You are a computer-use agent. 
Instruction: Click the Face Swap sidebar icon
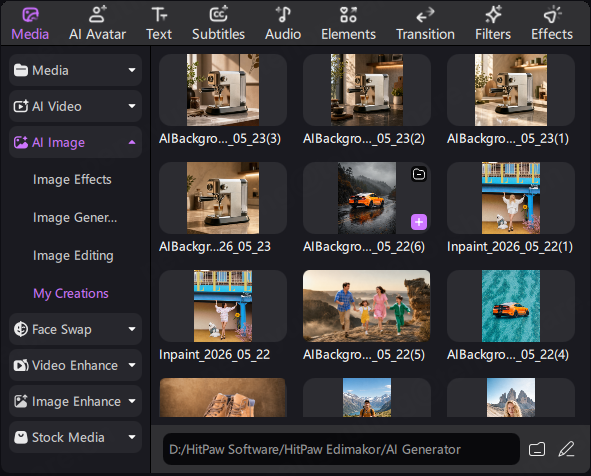21,329
